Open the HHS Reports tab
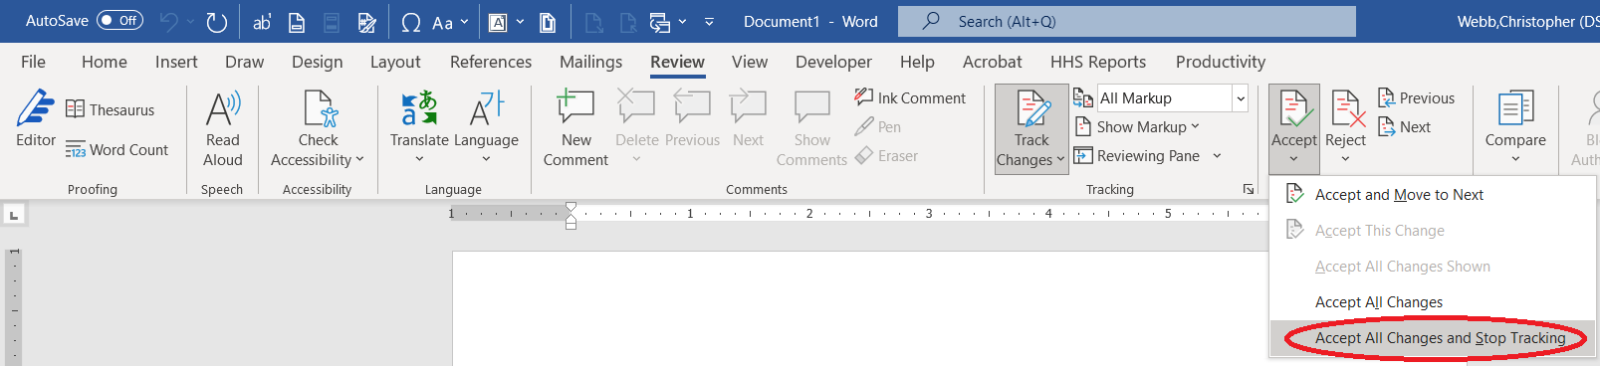Viewport: 1600px width, 366px height. [1098, 62]
